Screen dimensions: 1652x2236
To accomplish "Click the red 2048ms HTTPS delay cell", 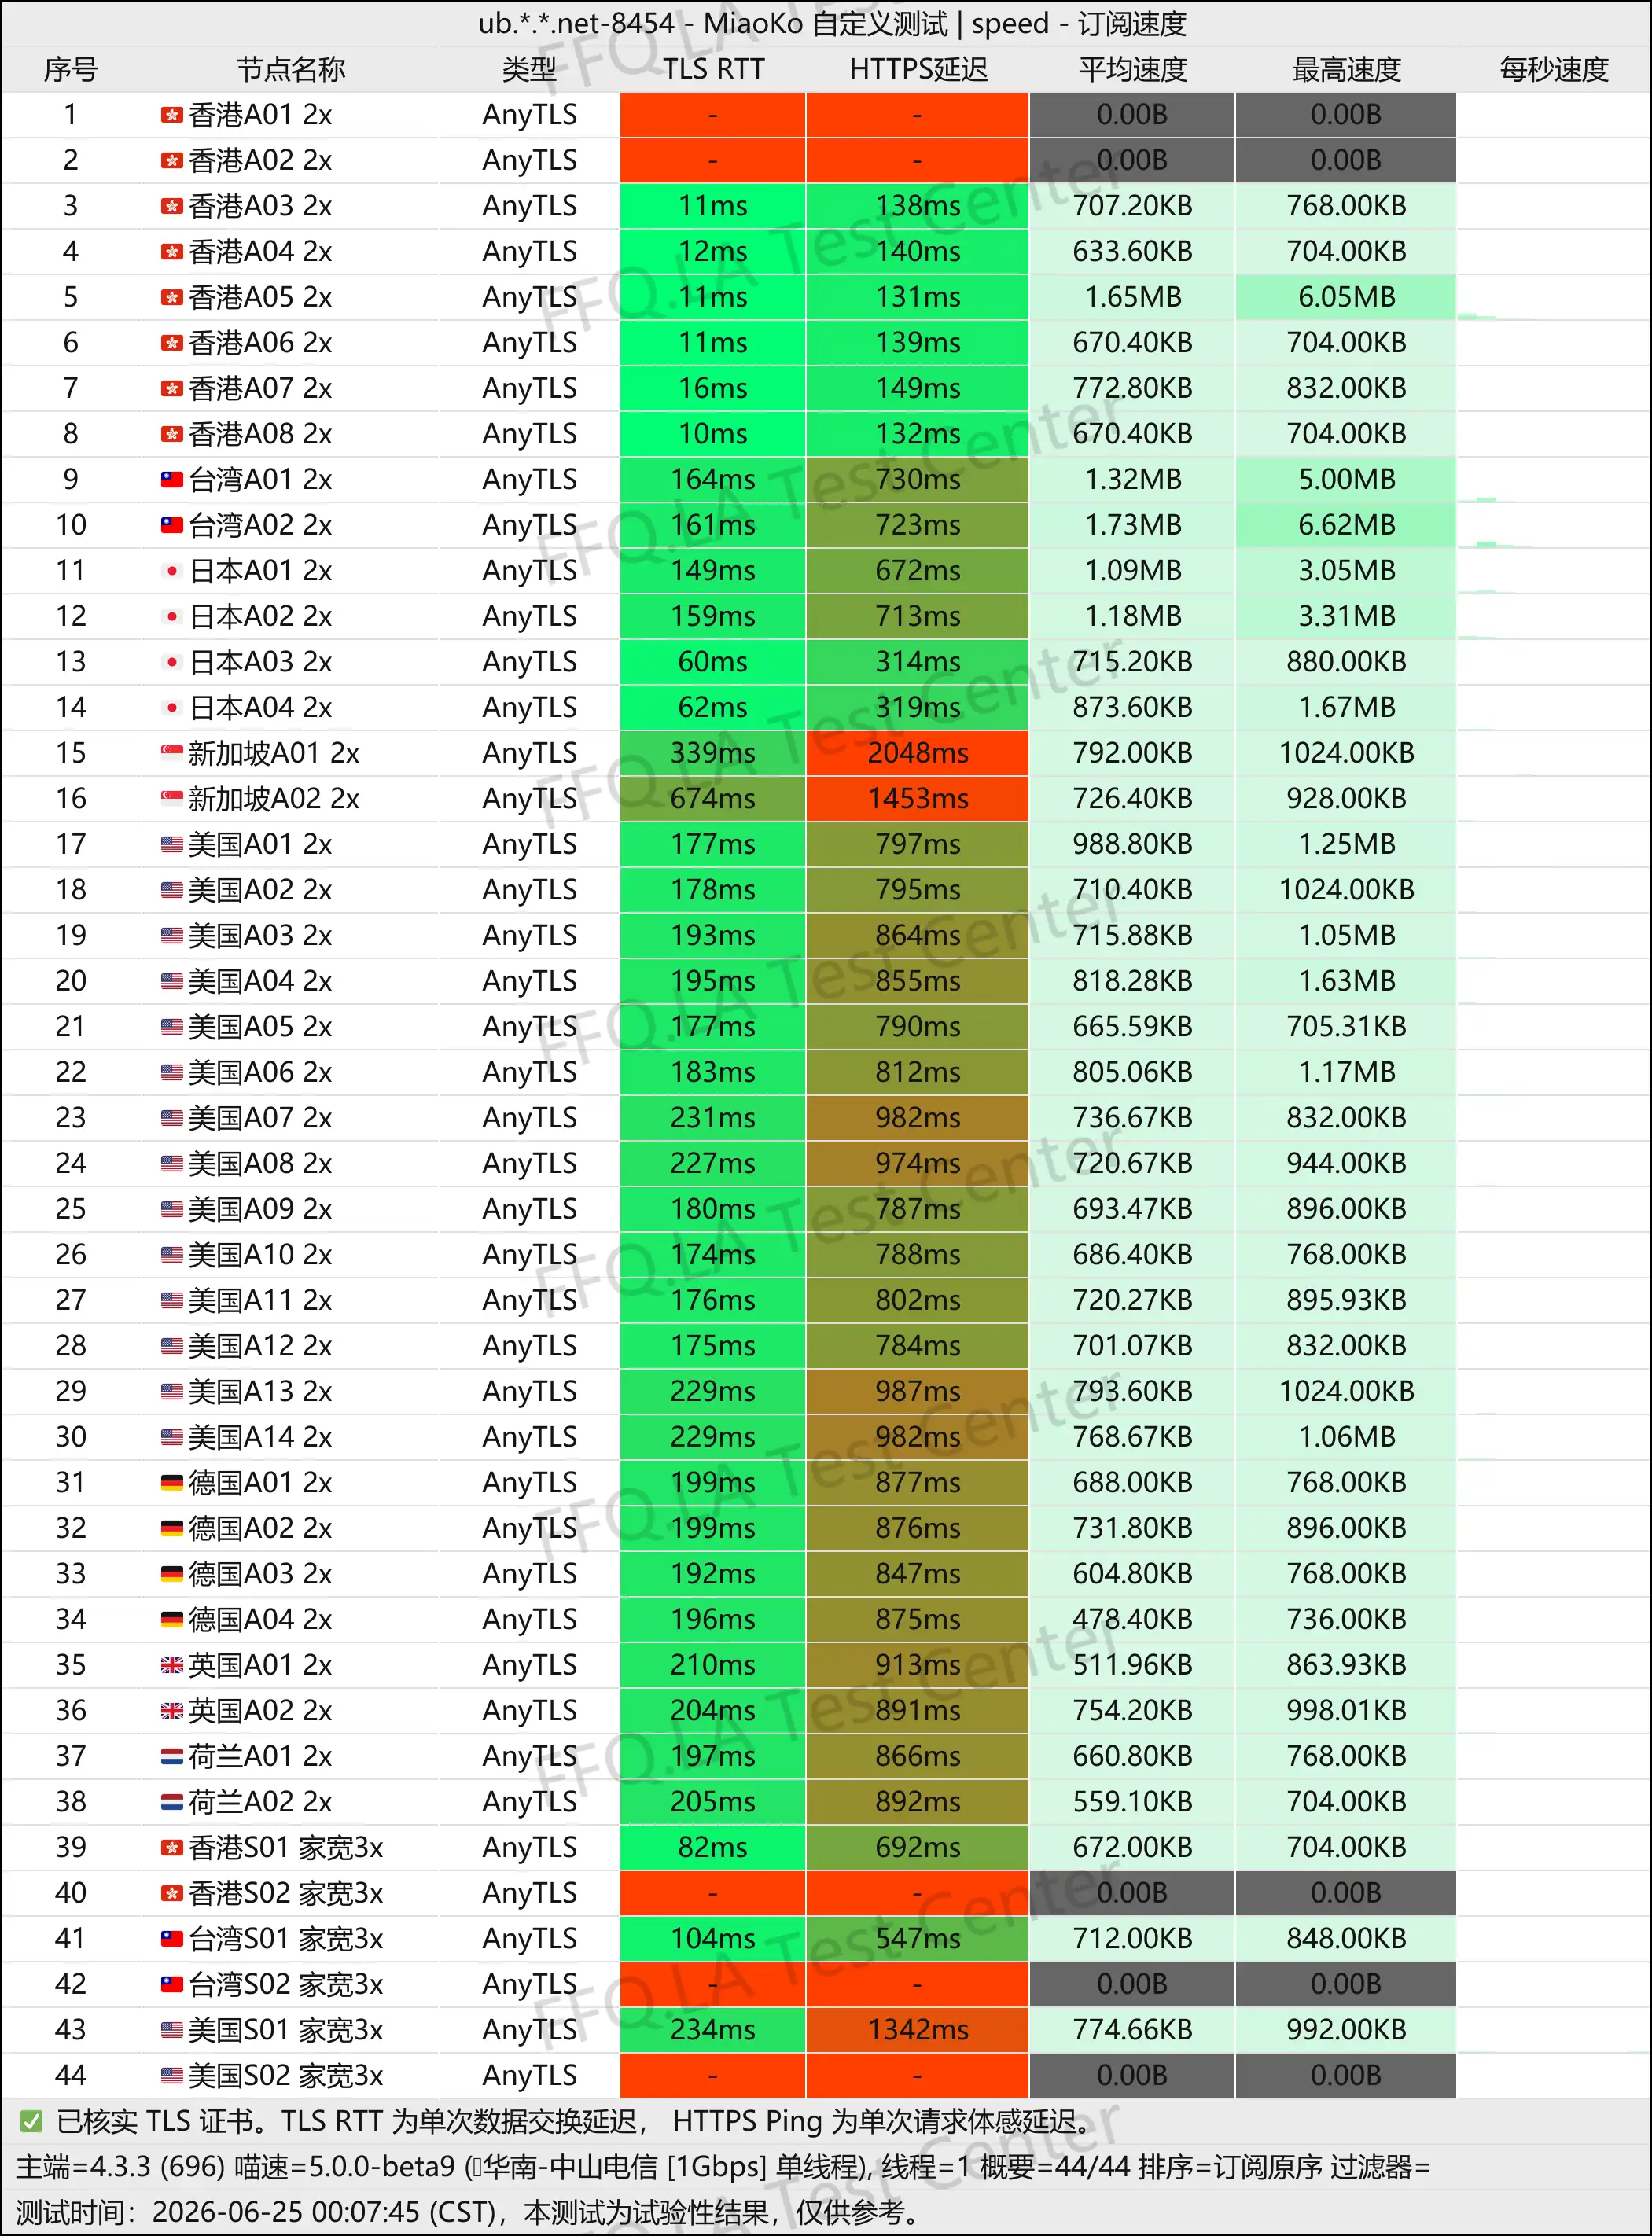I will click(917, 753).
